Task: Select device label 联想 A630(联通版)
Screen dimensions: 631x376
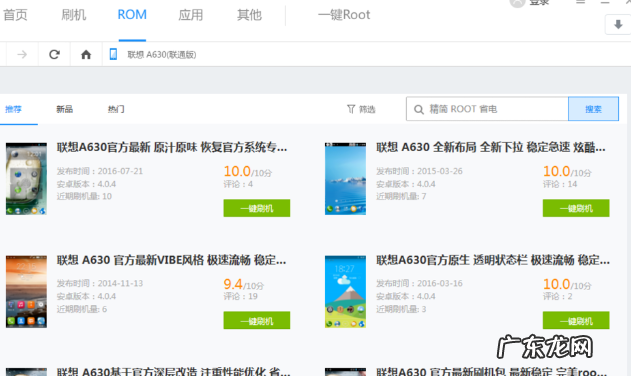Action: tap(162, 55)
